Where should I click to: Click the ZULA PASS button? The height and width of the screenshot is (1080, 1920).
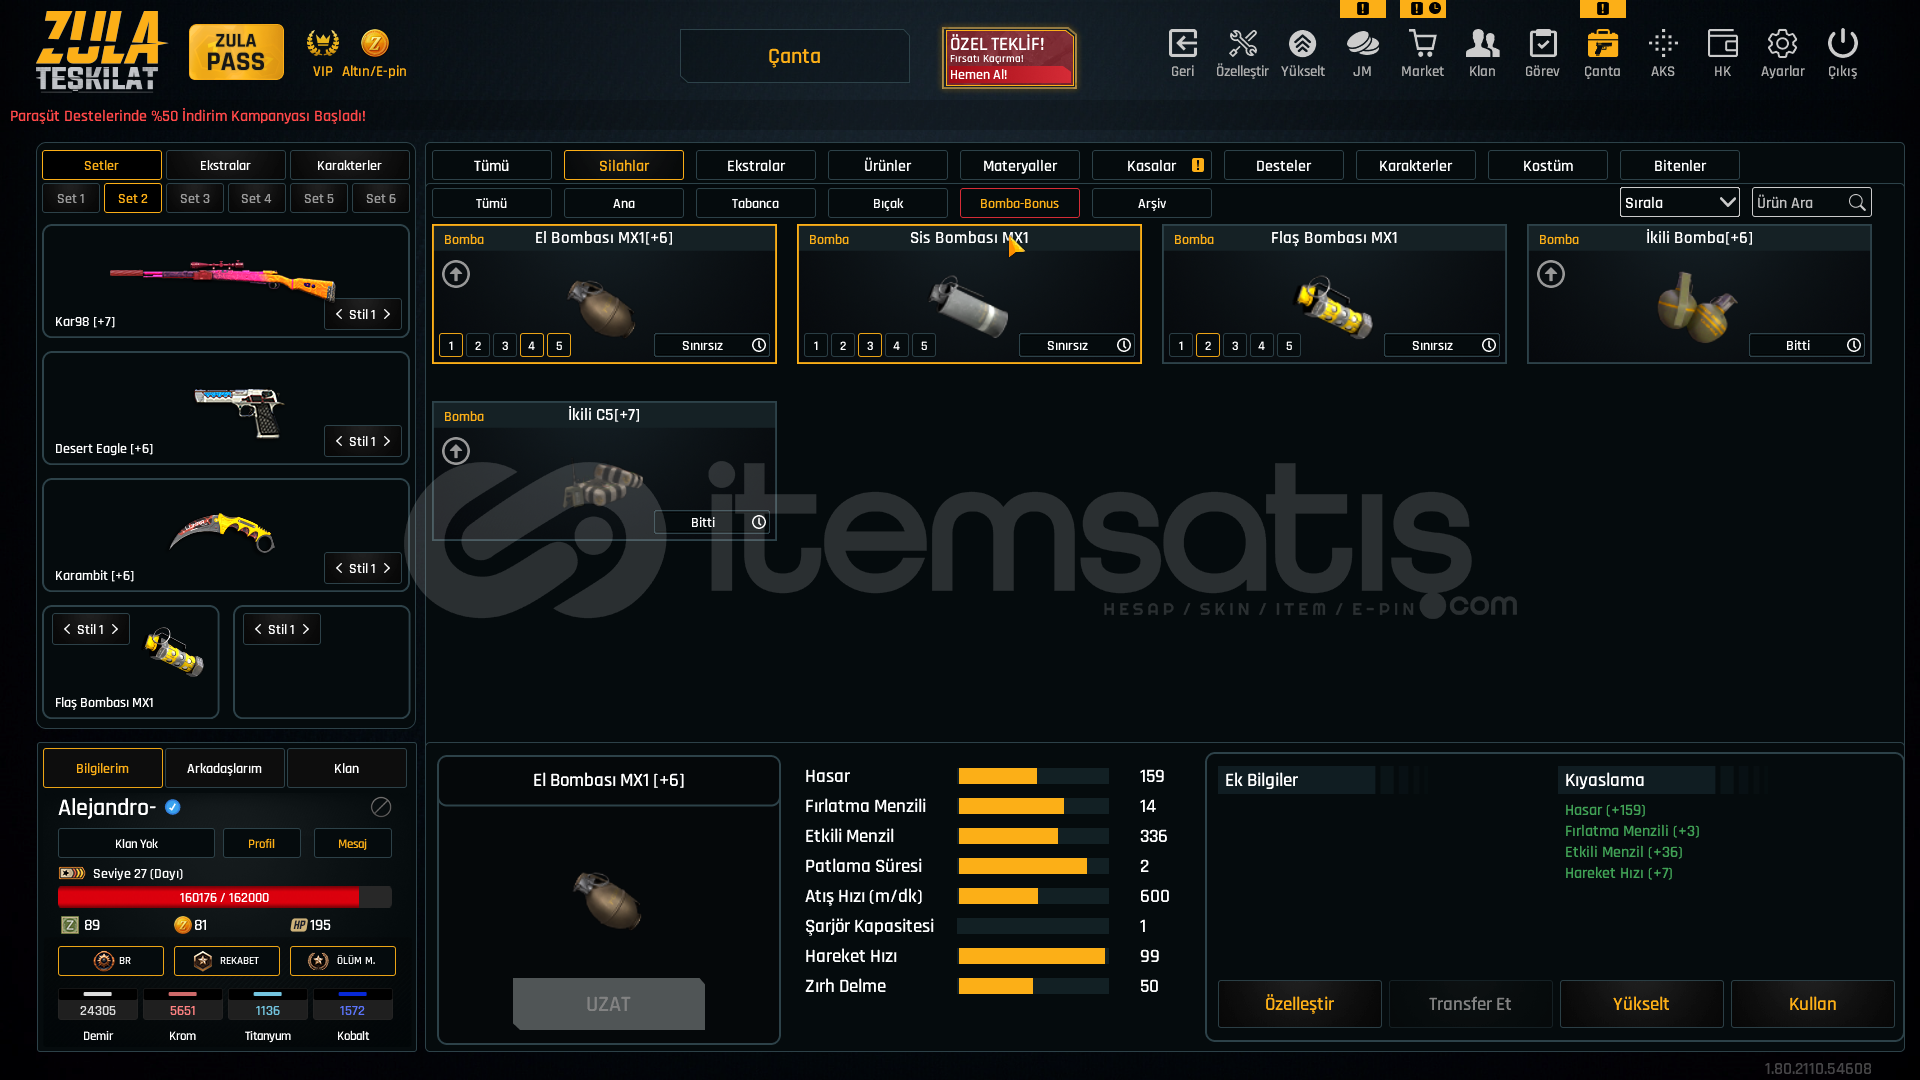pos(236,52)
